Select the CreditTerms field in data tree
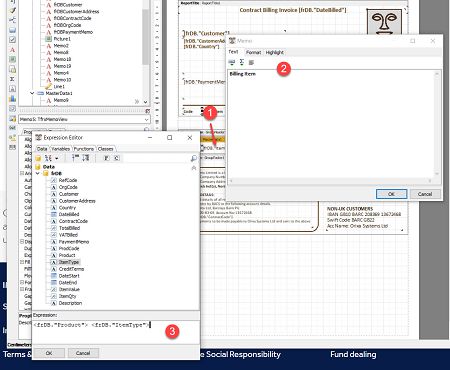Viewport: 450px width, 370px height. point(71,269)
